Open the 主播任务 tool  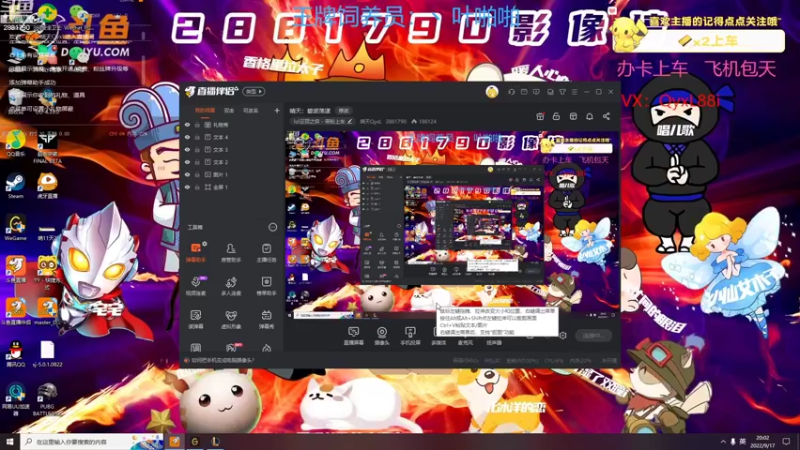click(x=266, y=253)
